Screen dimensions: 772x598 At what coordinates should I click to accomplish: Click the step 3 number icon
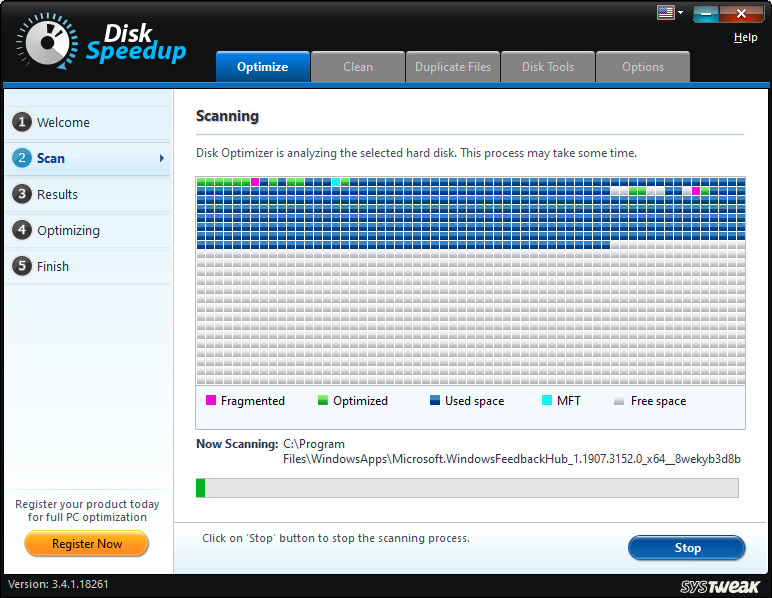tap(22, 194)
